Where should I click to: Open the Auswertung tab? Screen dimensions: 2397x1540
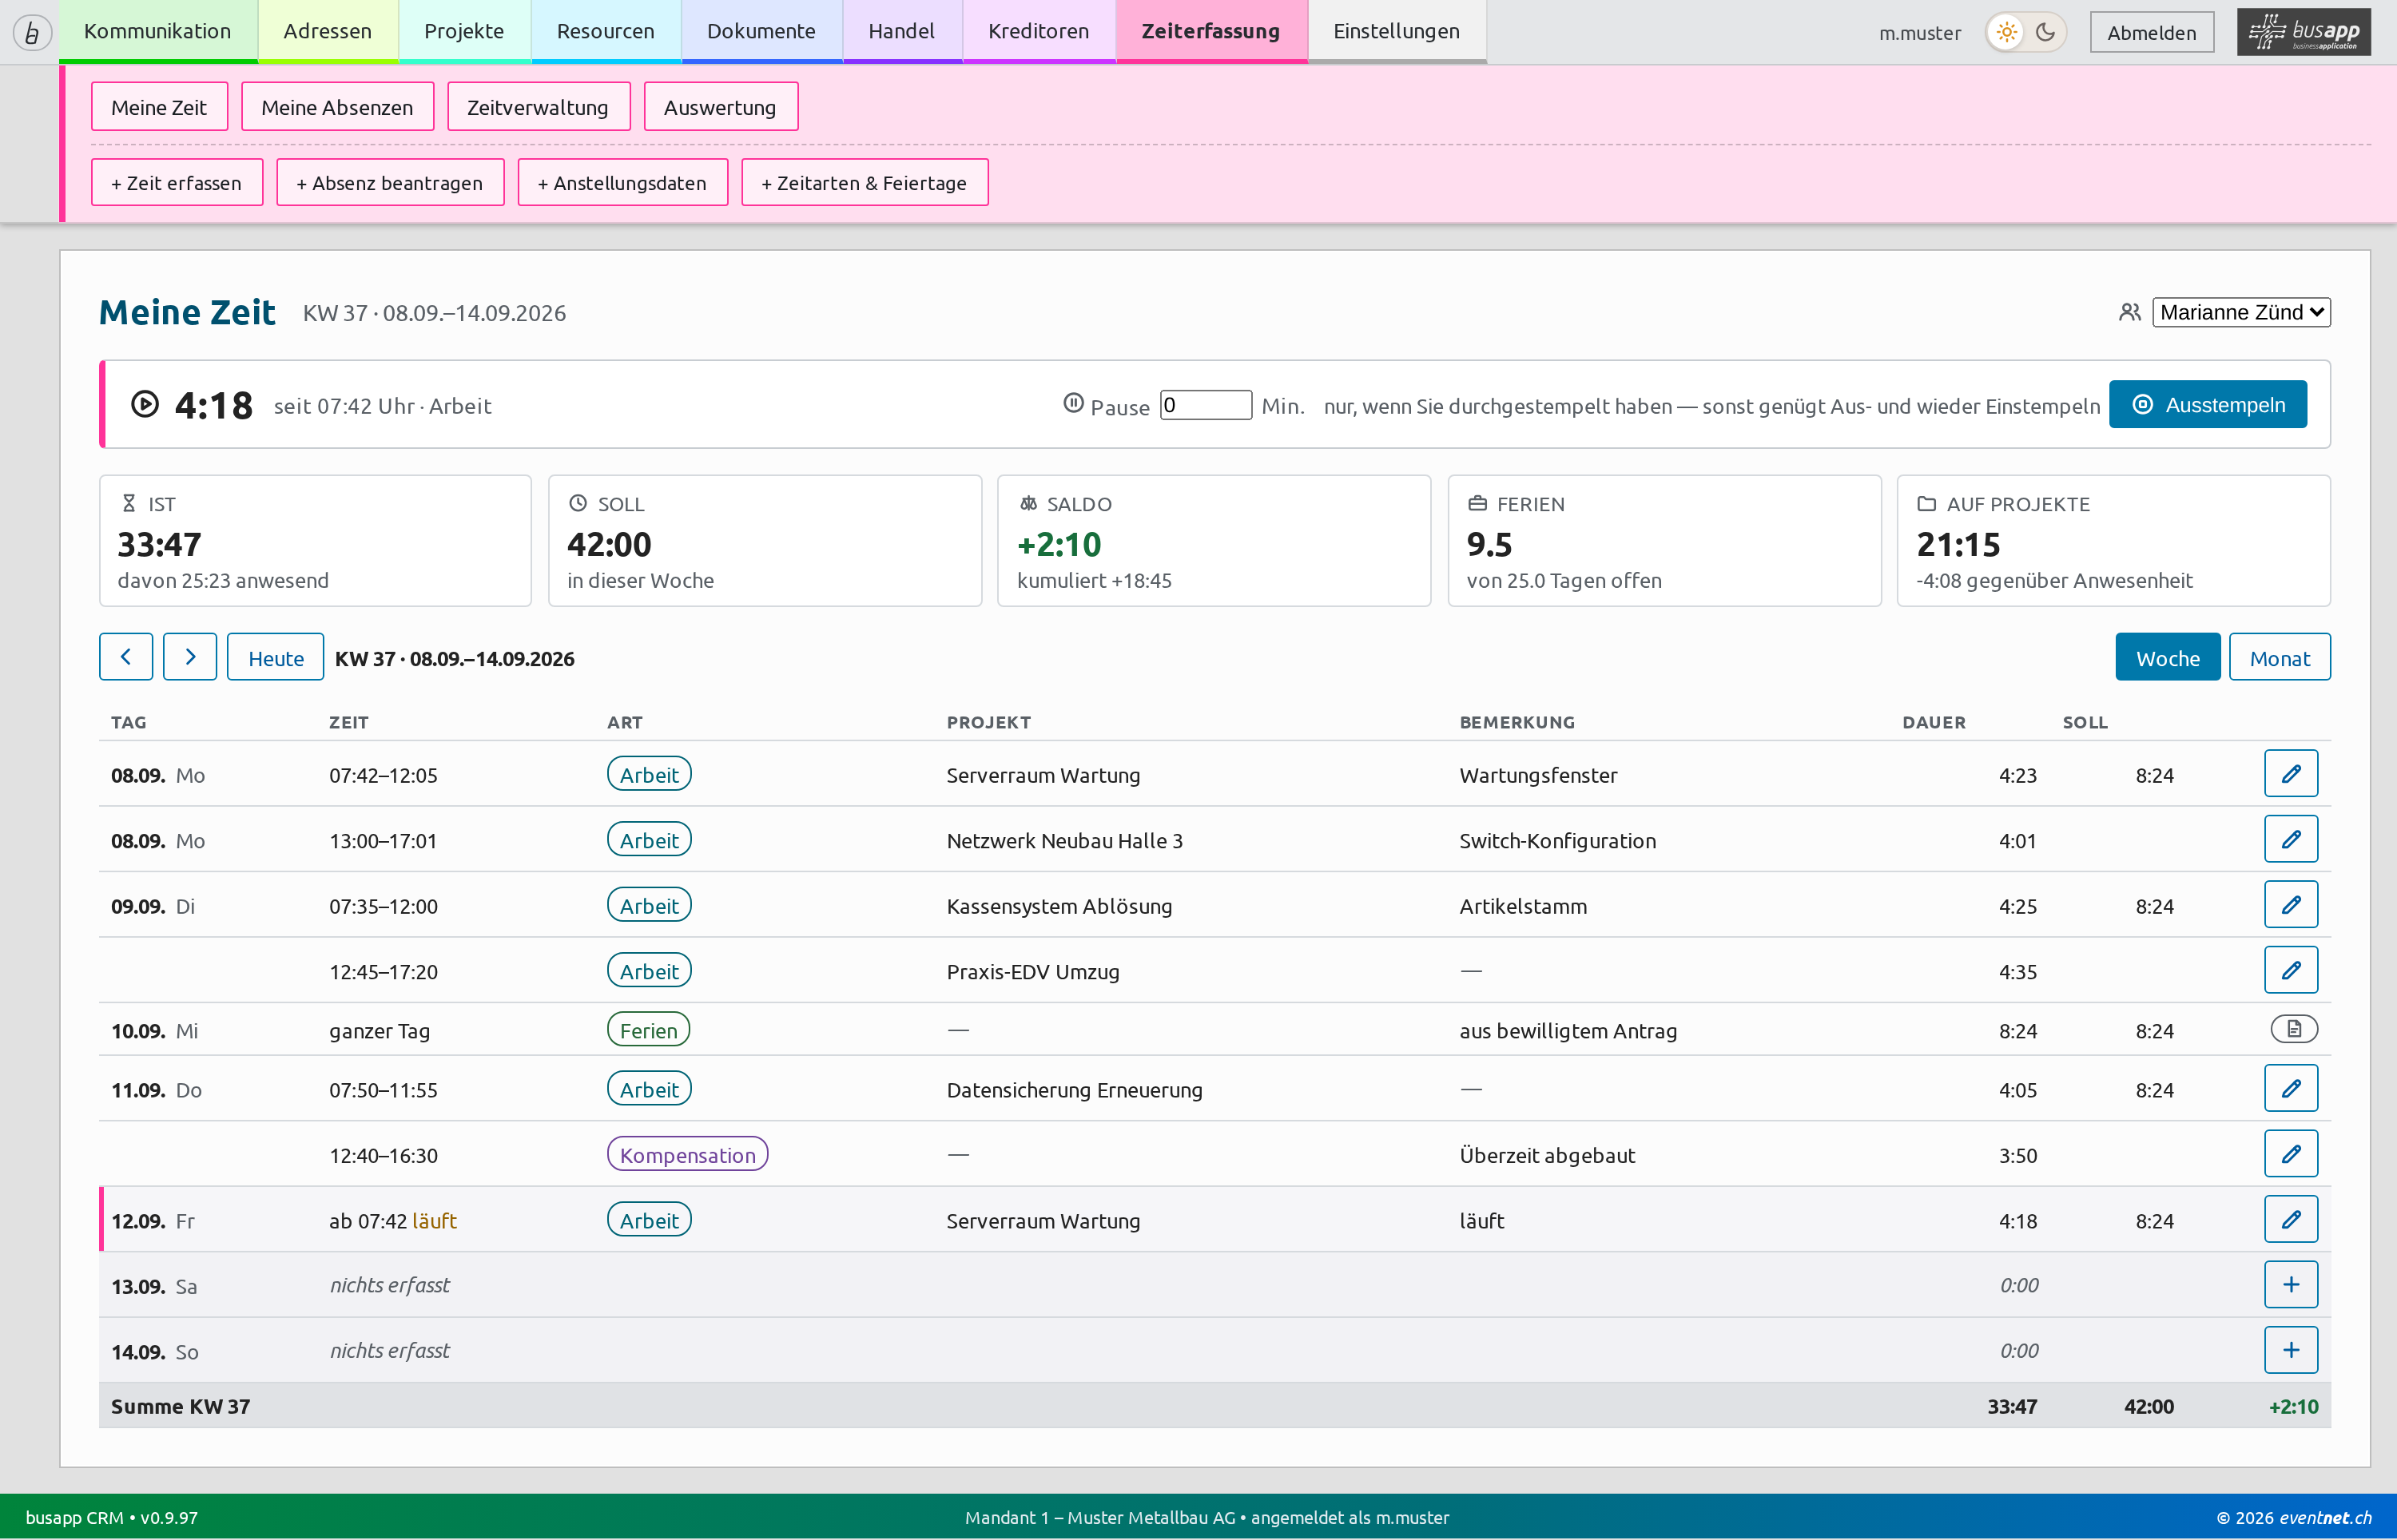tap(720, 107)
